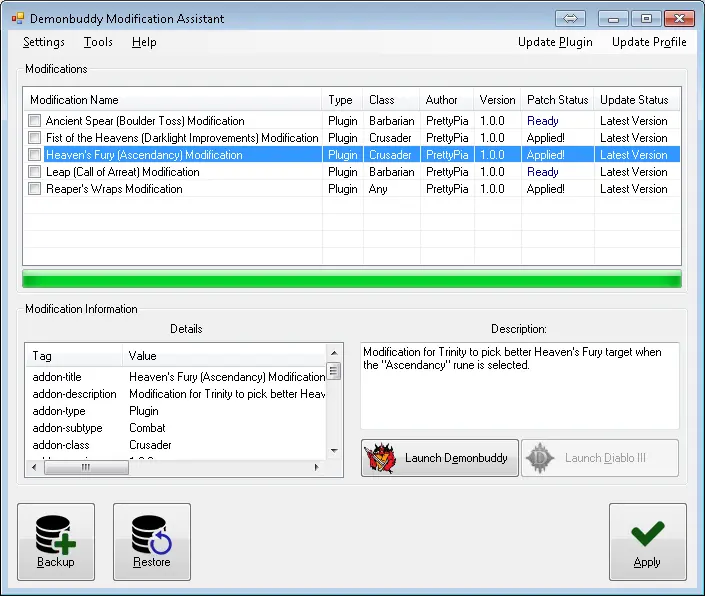The height and width of the screenshot is (596, 705).
Task: Click the double-arrow title bar button
Action: pyautogui.click(x=570, y=18)
